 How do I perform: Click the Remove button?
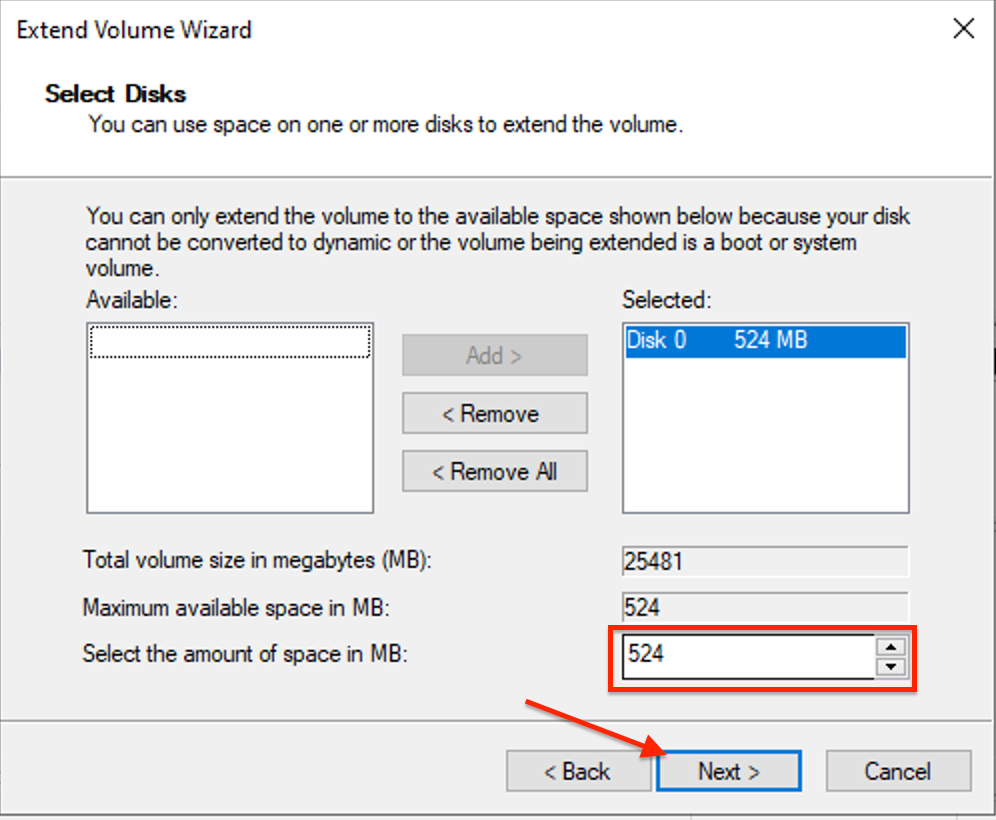pyautogui.click(x=494, y=413)
